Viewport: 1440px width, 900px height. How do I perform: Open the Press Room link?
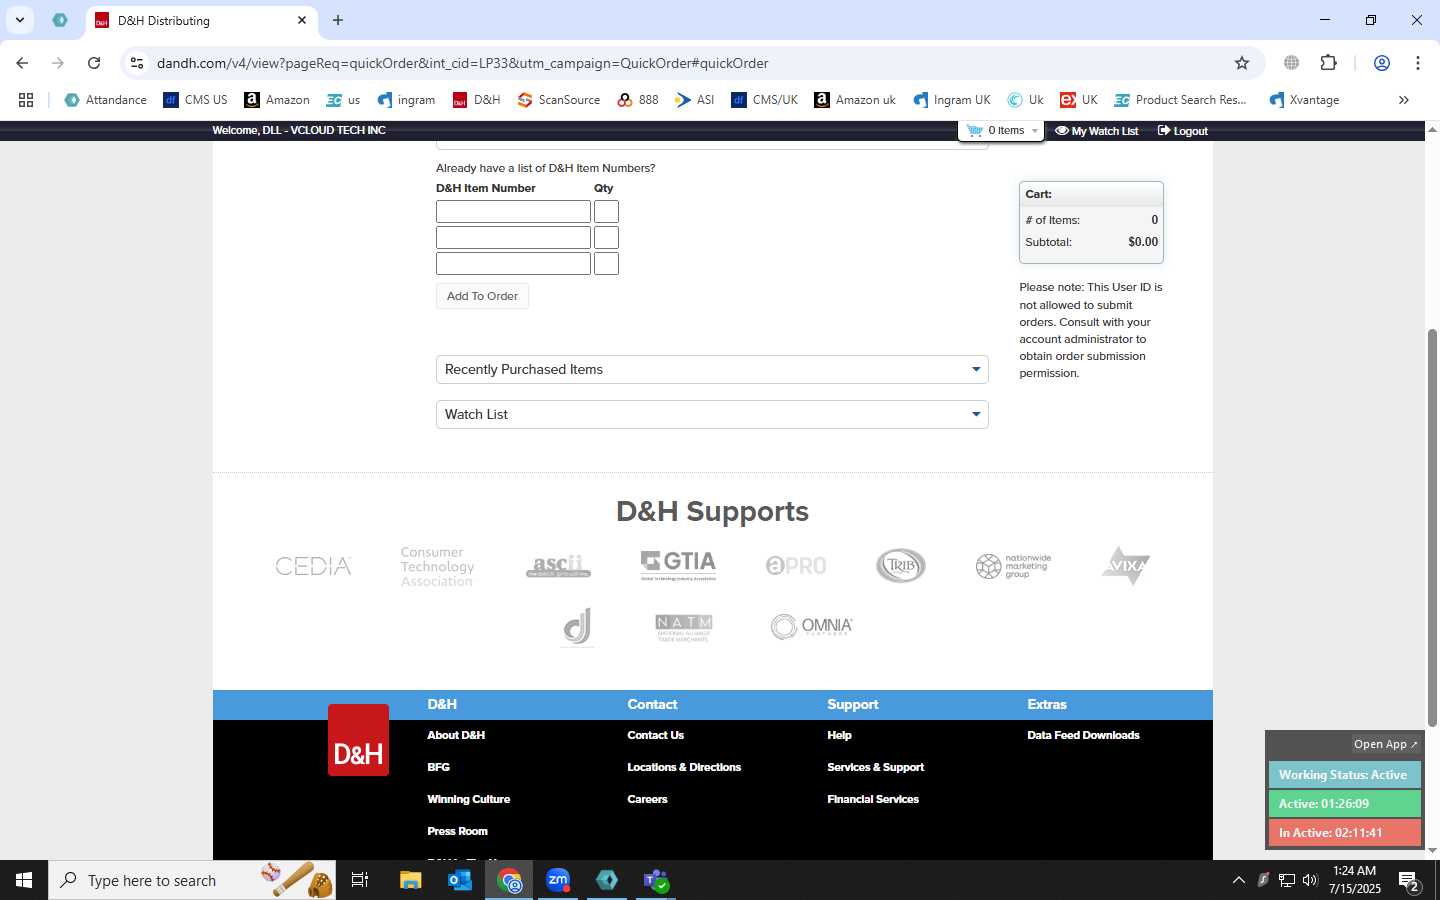457,831
